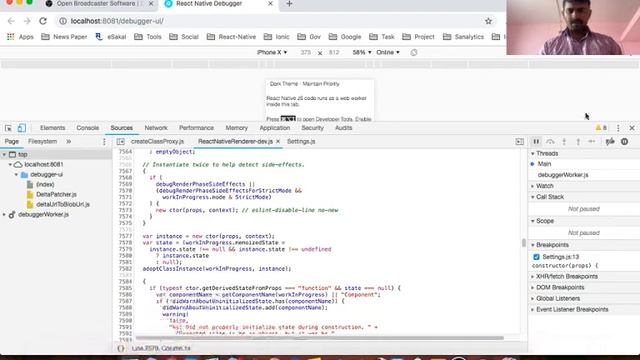Image resolution: width=640 pixels, height=360 pixels.
Task: Click the hide navigator panel icon
Action: pos(120,142)
